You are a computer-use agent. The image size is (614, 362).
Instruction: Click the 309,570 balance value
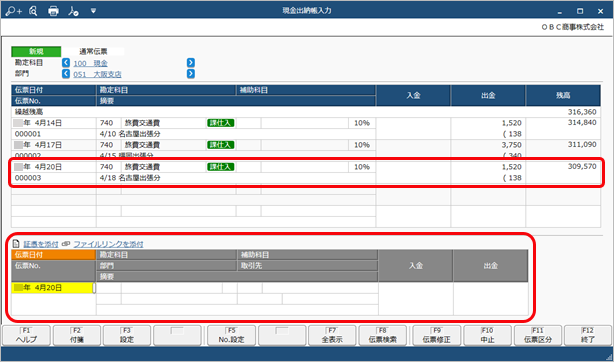click(x=582, y=167)
